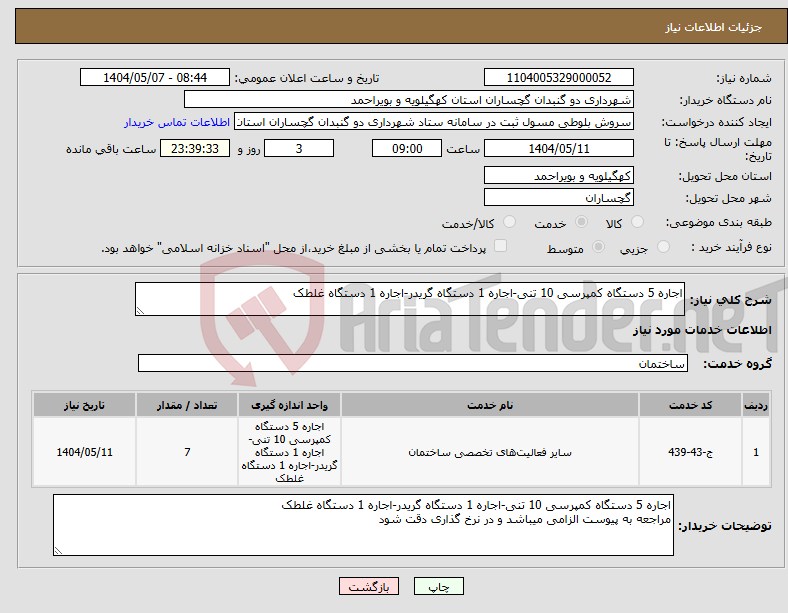Select the کالا/خدمت radio button
Screen dimensions: 788x613
(x=510, y=222)
